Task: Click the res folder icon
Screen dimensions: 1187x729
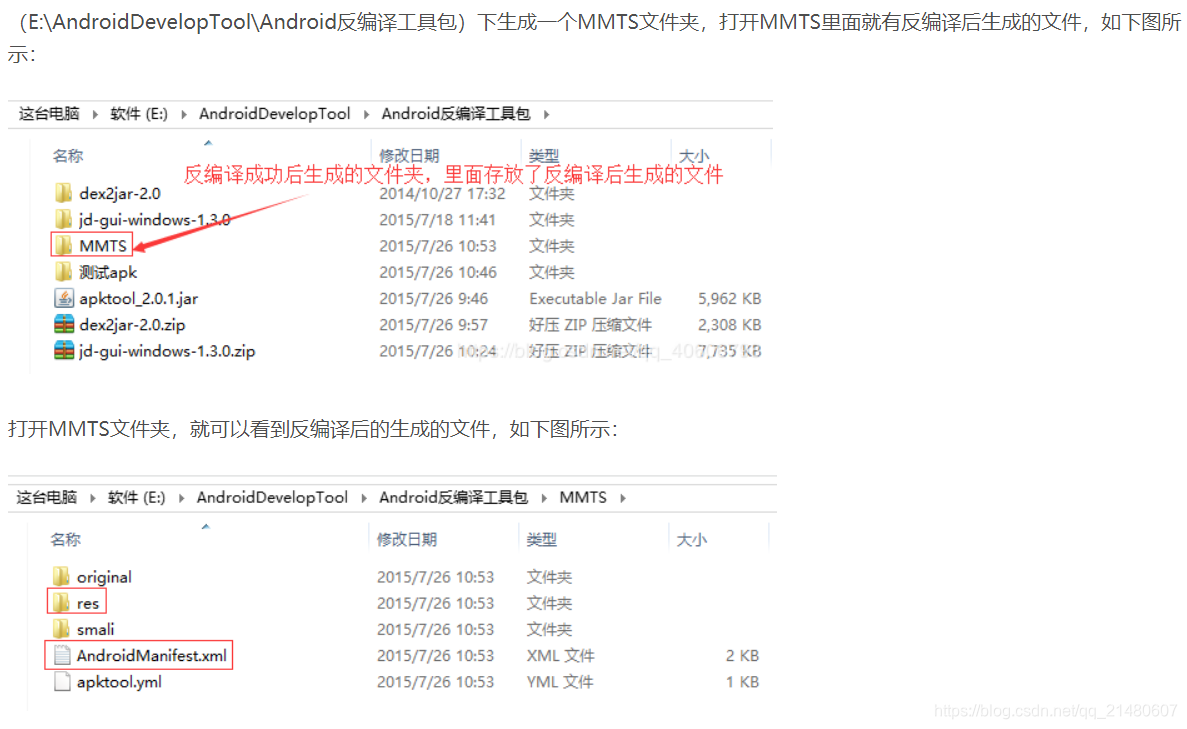Action: (x=61, y=603)
